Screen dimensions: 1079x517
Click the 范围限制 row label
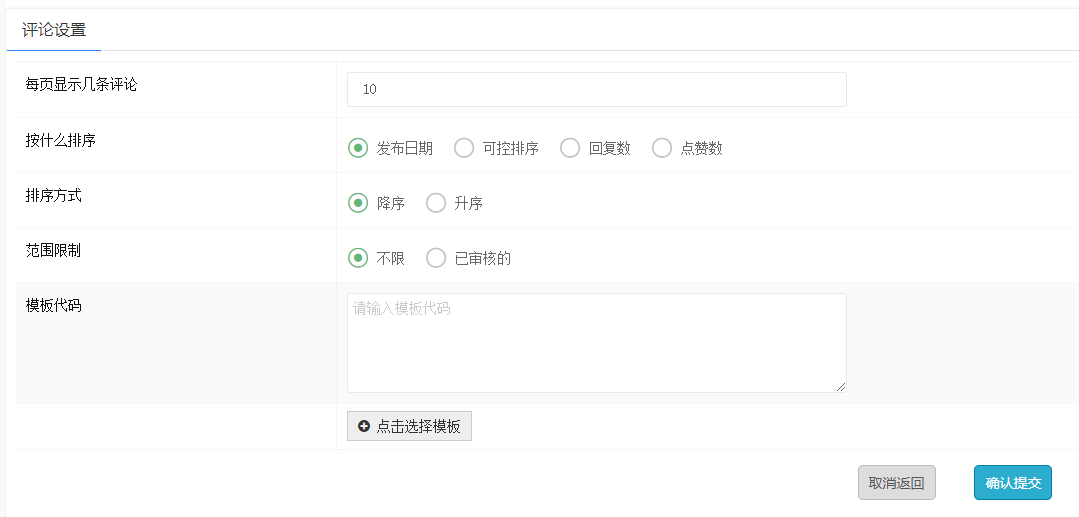[x=53, y=250]
